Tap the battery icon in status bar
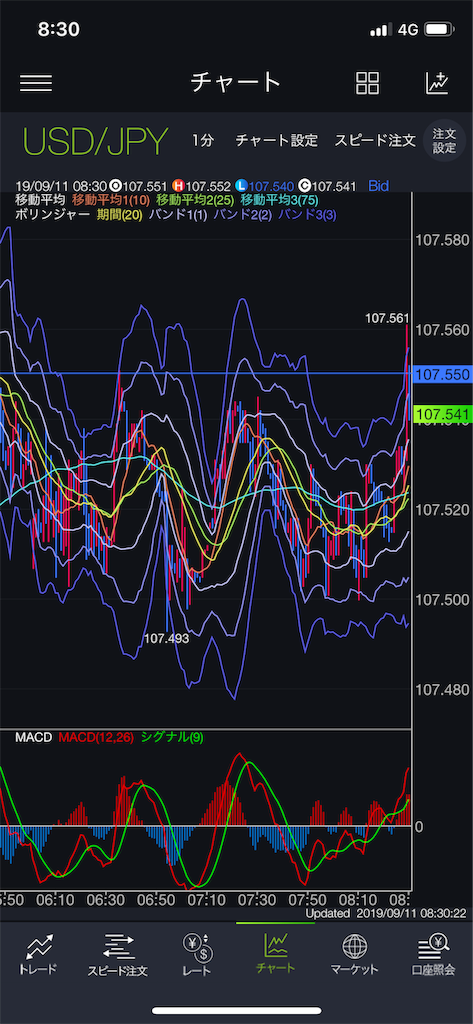 tap(439, 29)
